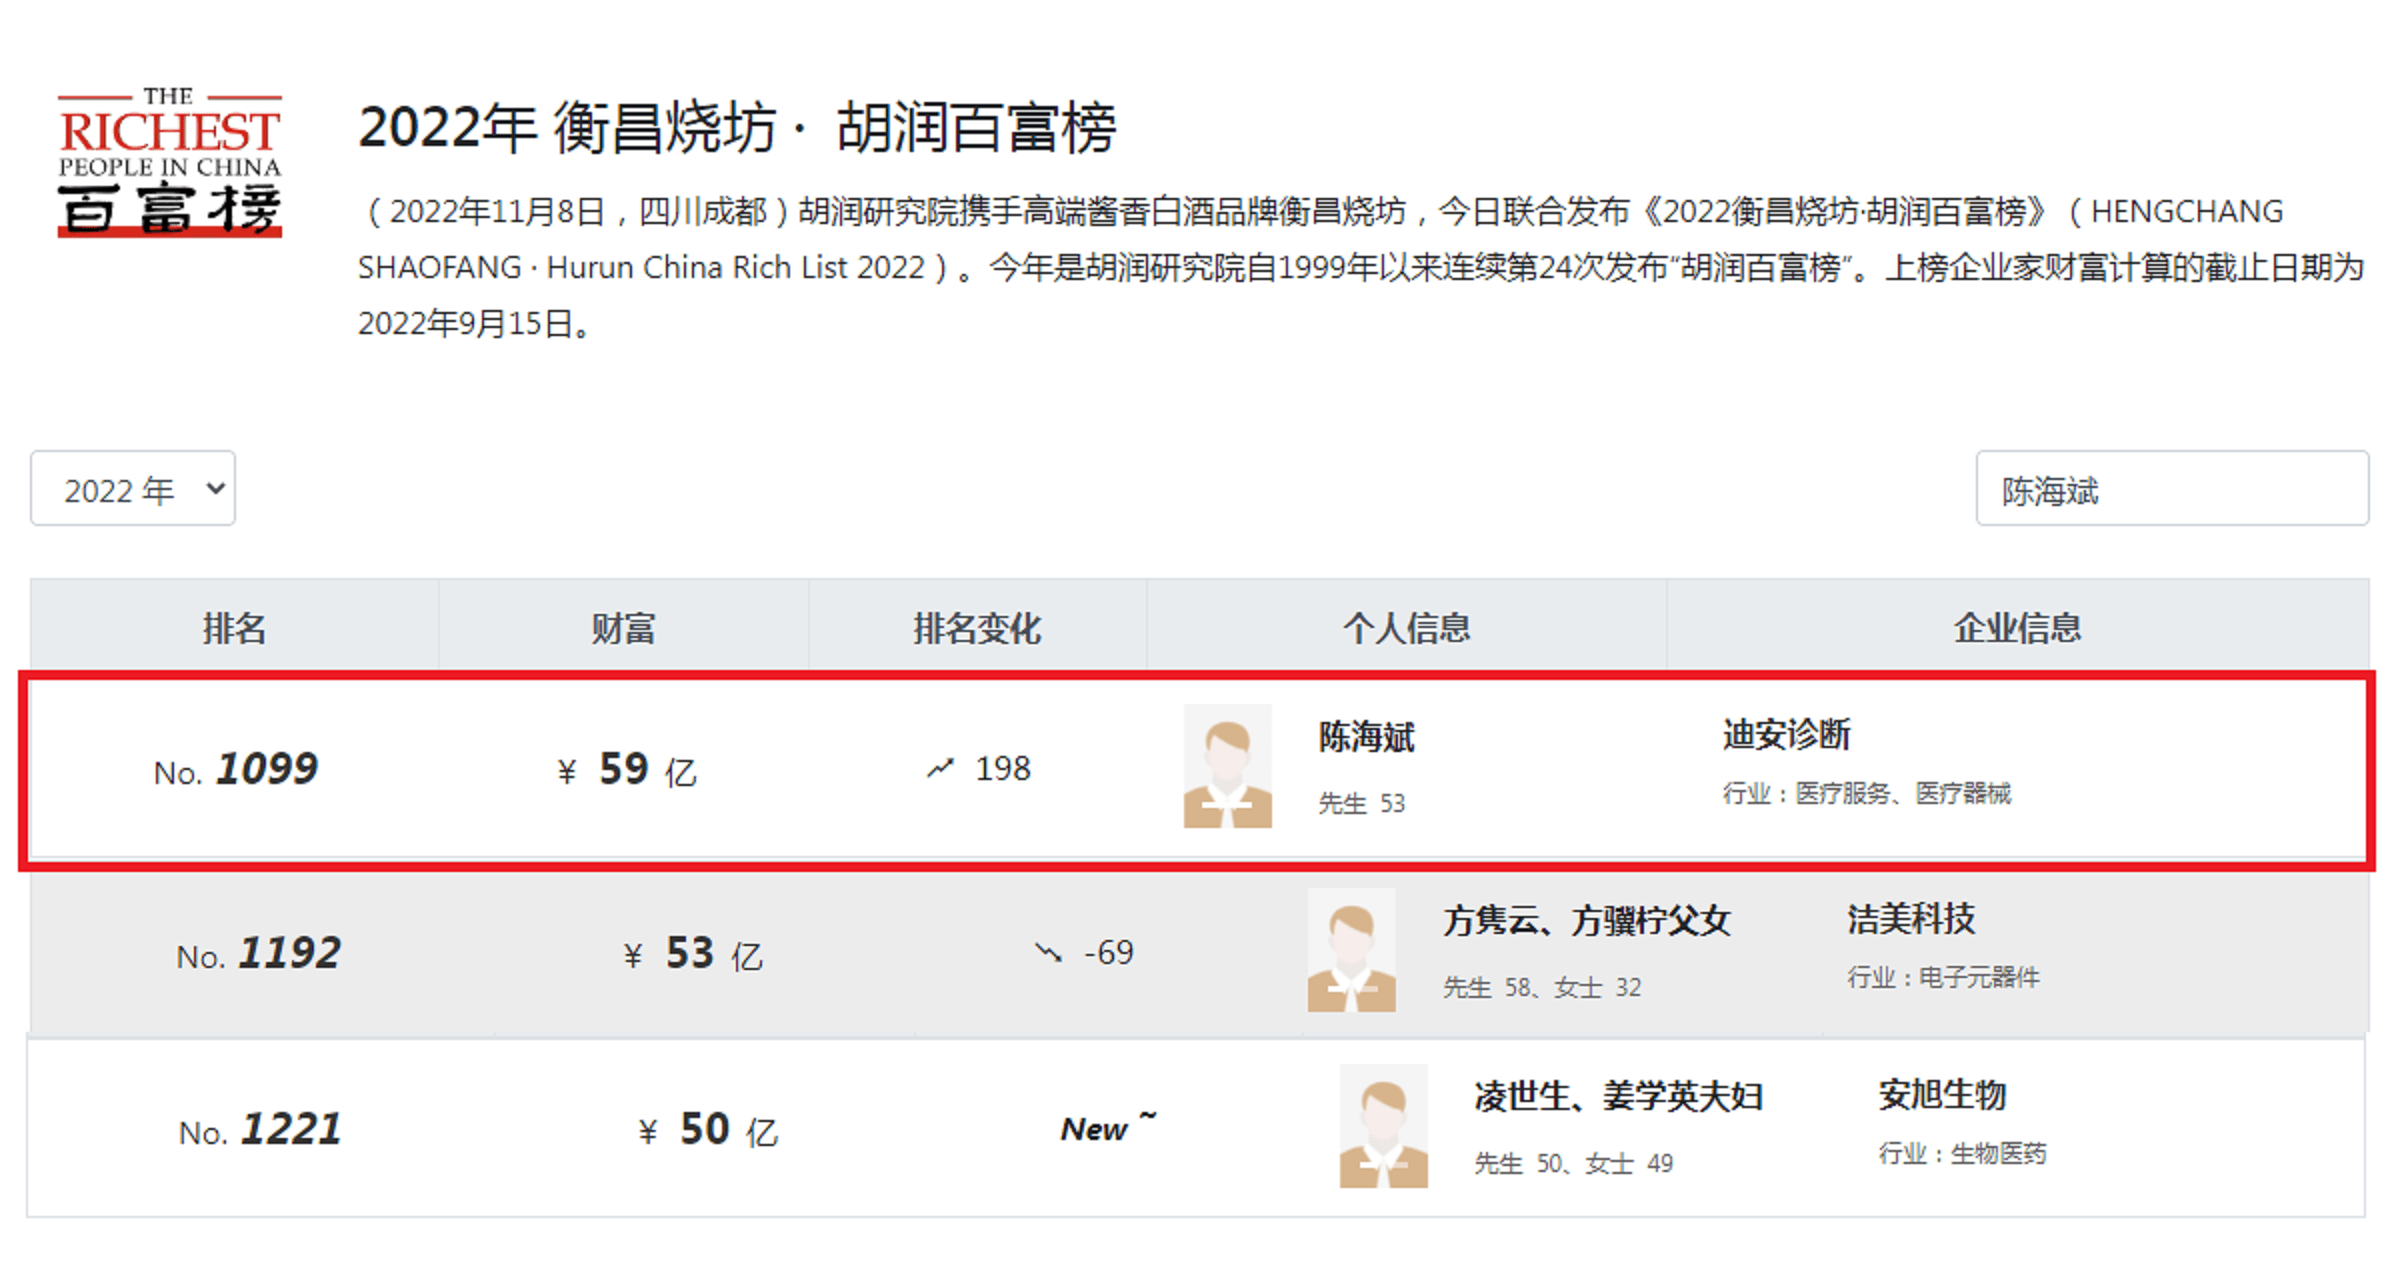
Task: Click the wealth value ¥ 50 亿
Action: point(708,1130)
